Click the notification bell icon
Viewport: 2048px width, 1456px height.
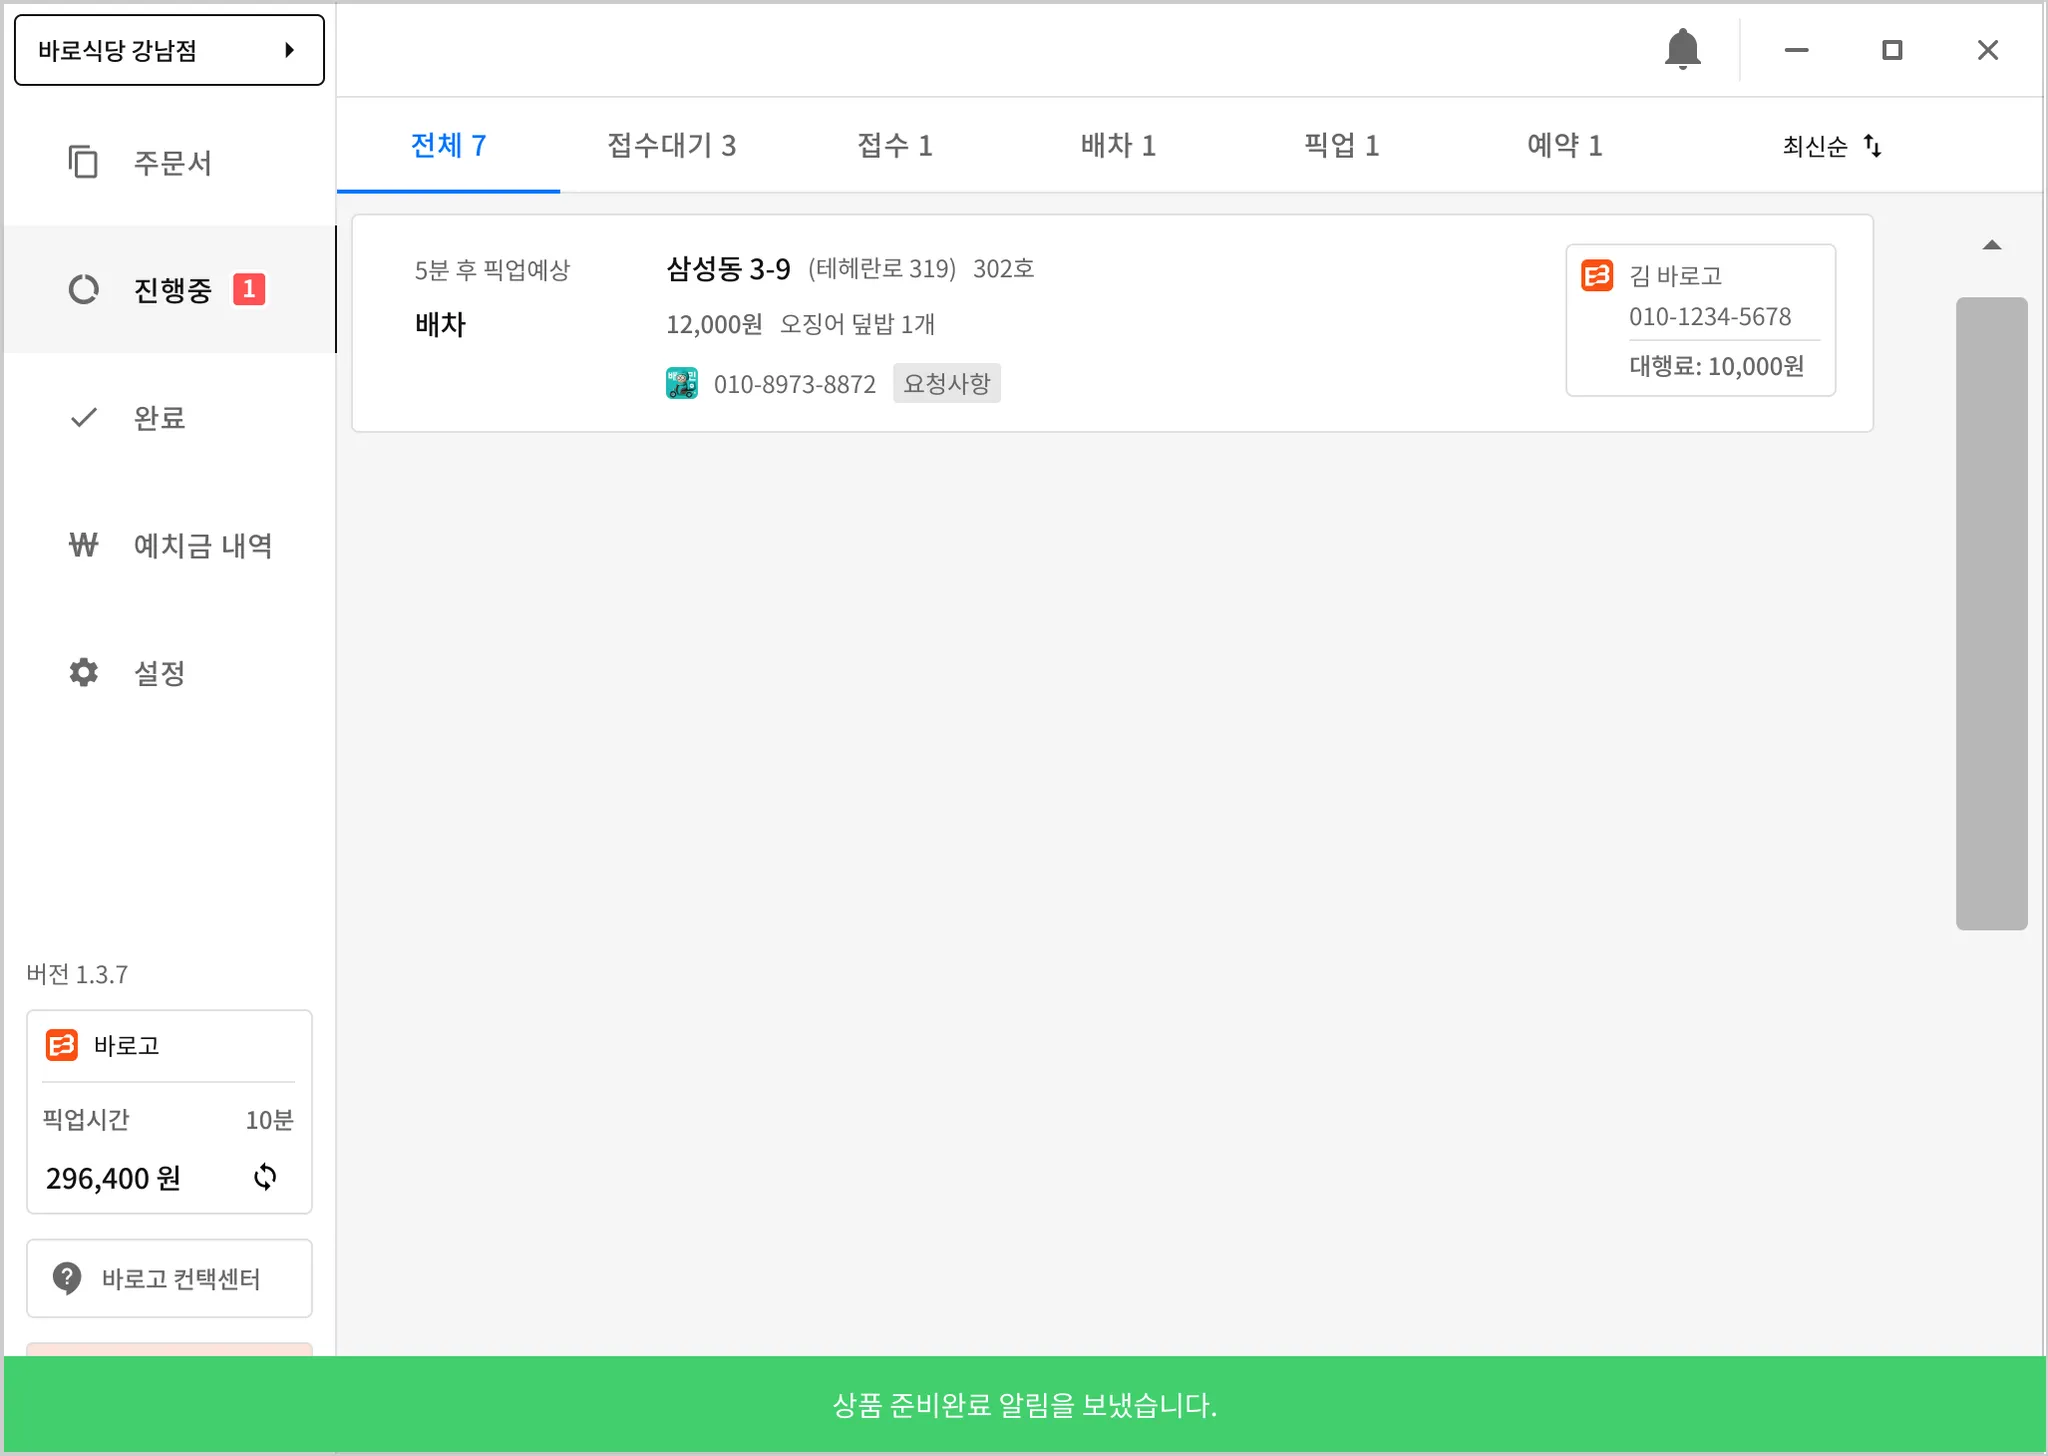[x=1682, y=49]
